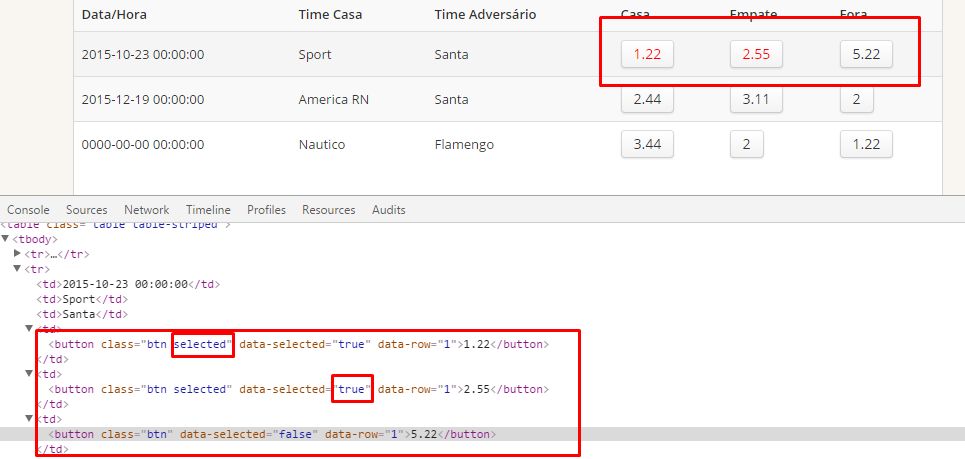
Task: Select the 2015-10-23 00:00:00 table cell
Action: click(x=143, y=55)
